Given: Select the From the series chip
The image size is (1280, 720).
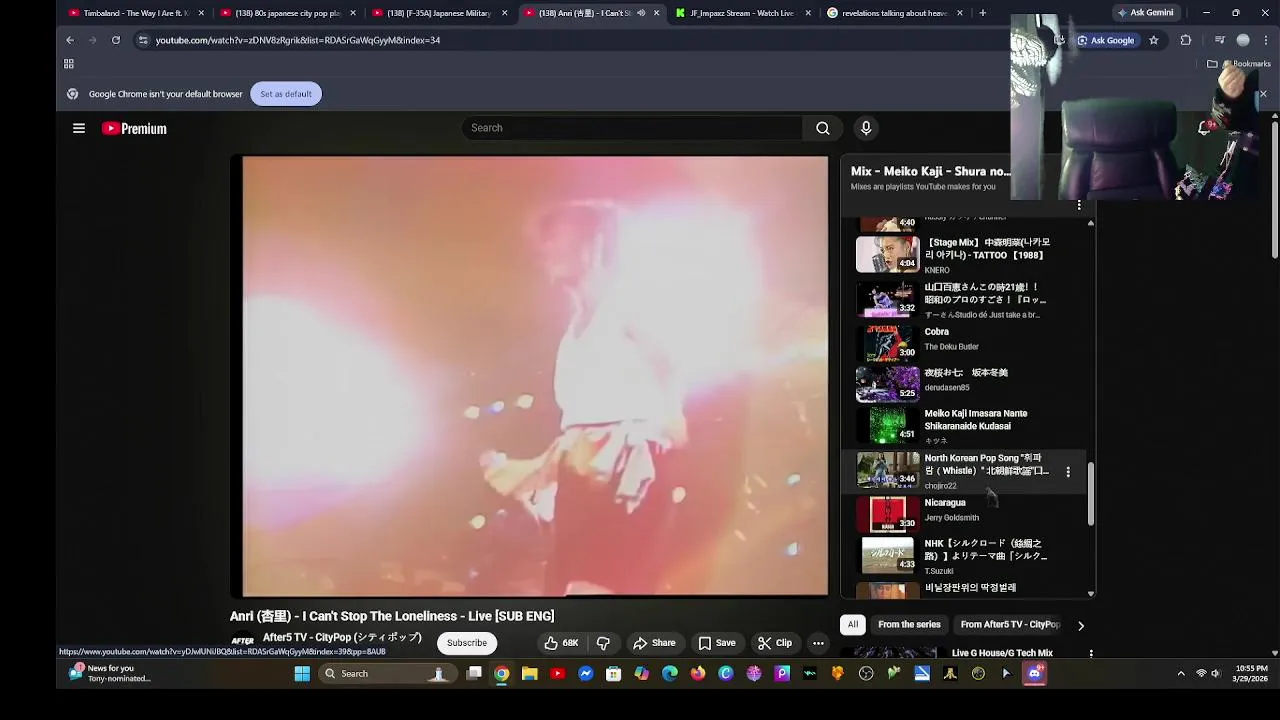Looking at the screenshot, I should [909, 625].
